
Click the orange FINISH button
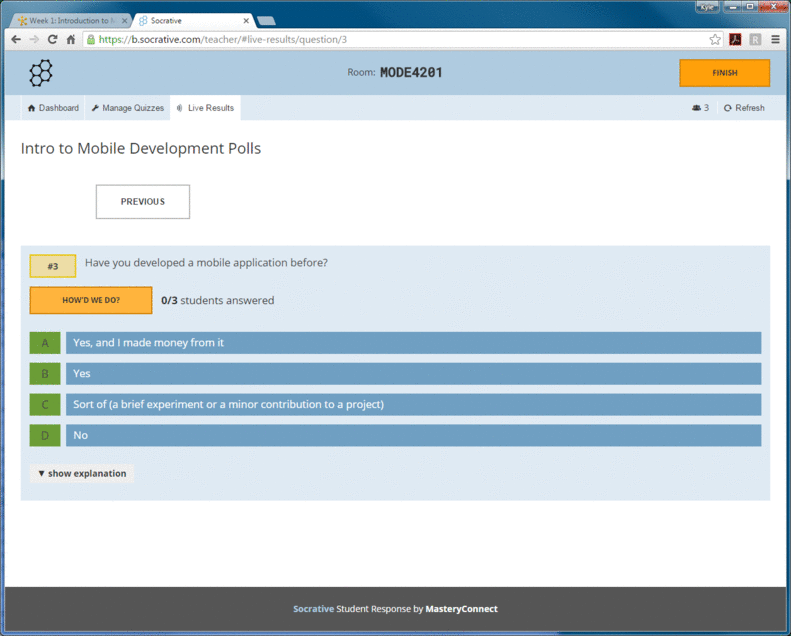tap(724, 73)
